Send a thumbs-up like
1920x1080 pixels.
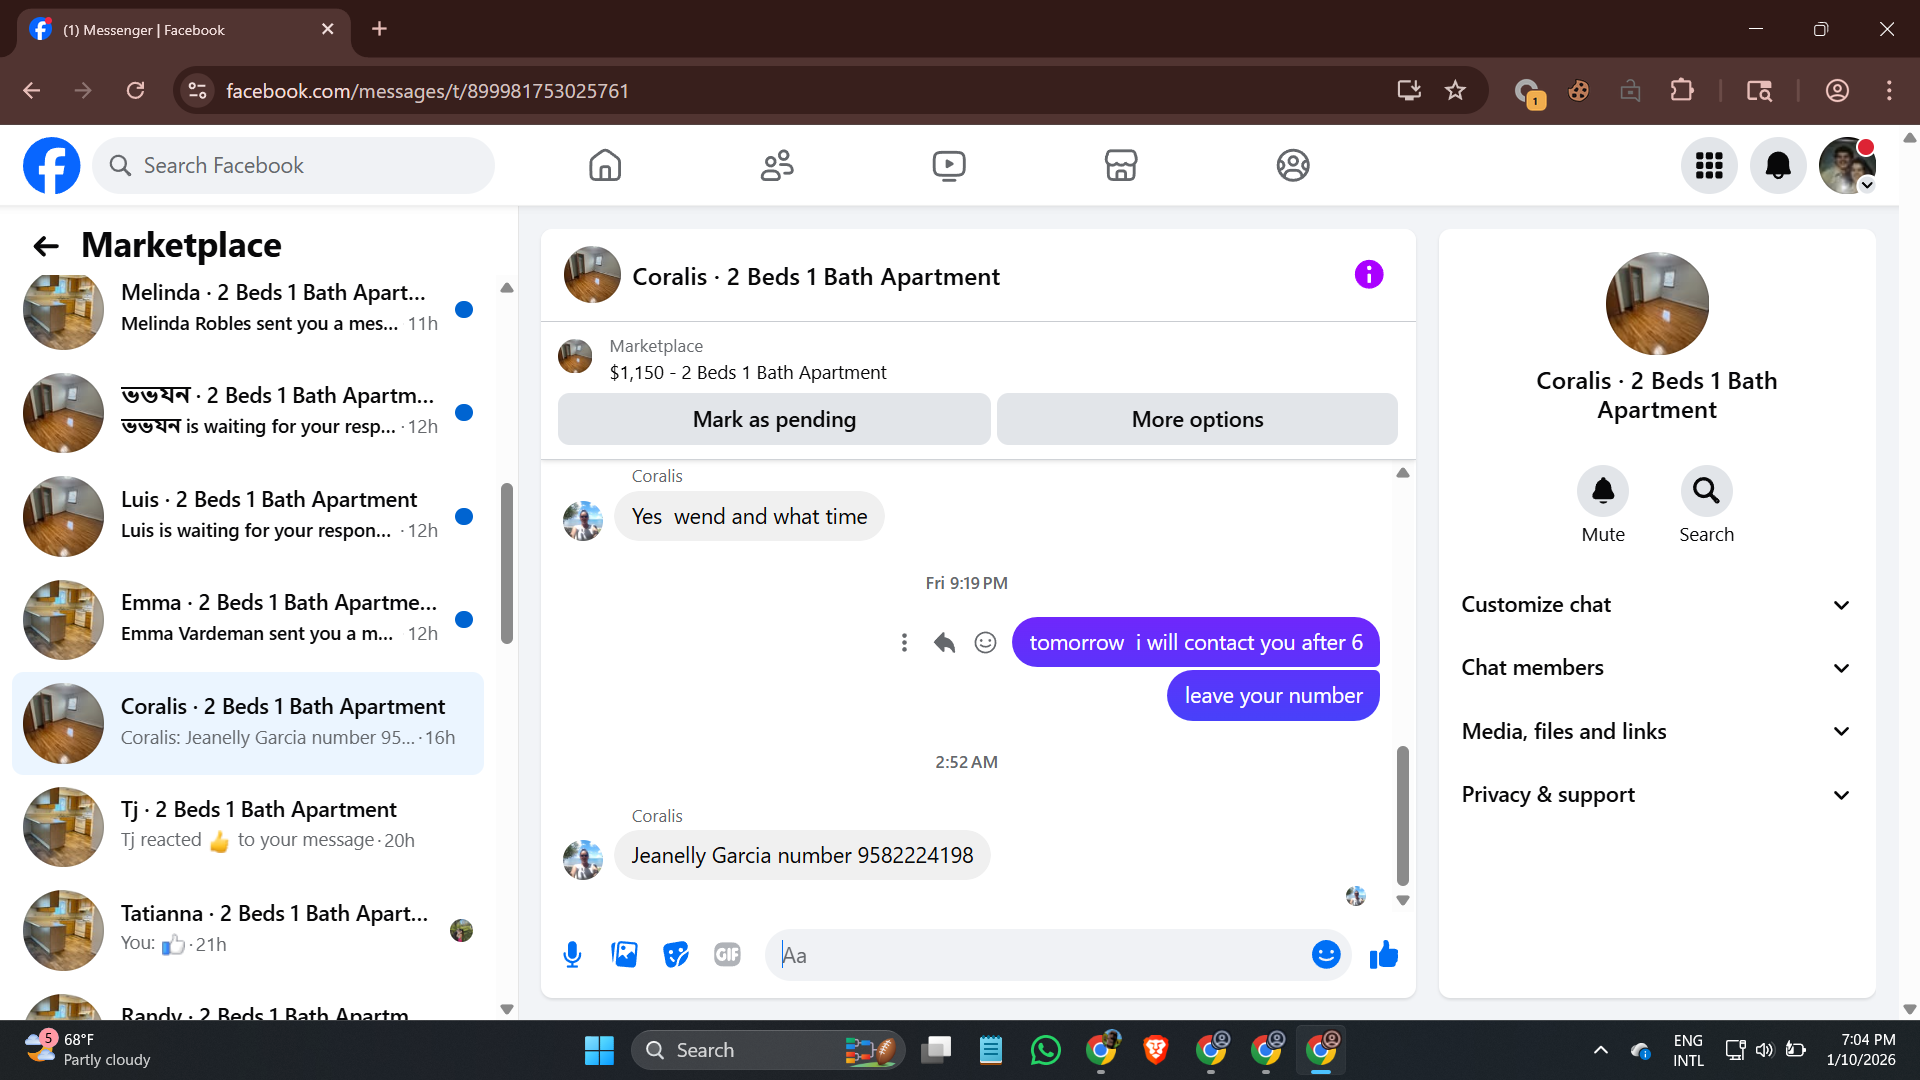(x=1384, y=955)
